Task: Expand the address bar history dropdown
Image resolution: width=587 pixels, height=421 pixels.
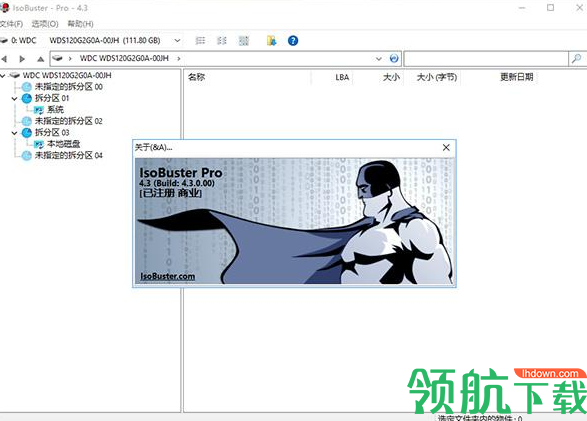Action: point(379,58)
